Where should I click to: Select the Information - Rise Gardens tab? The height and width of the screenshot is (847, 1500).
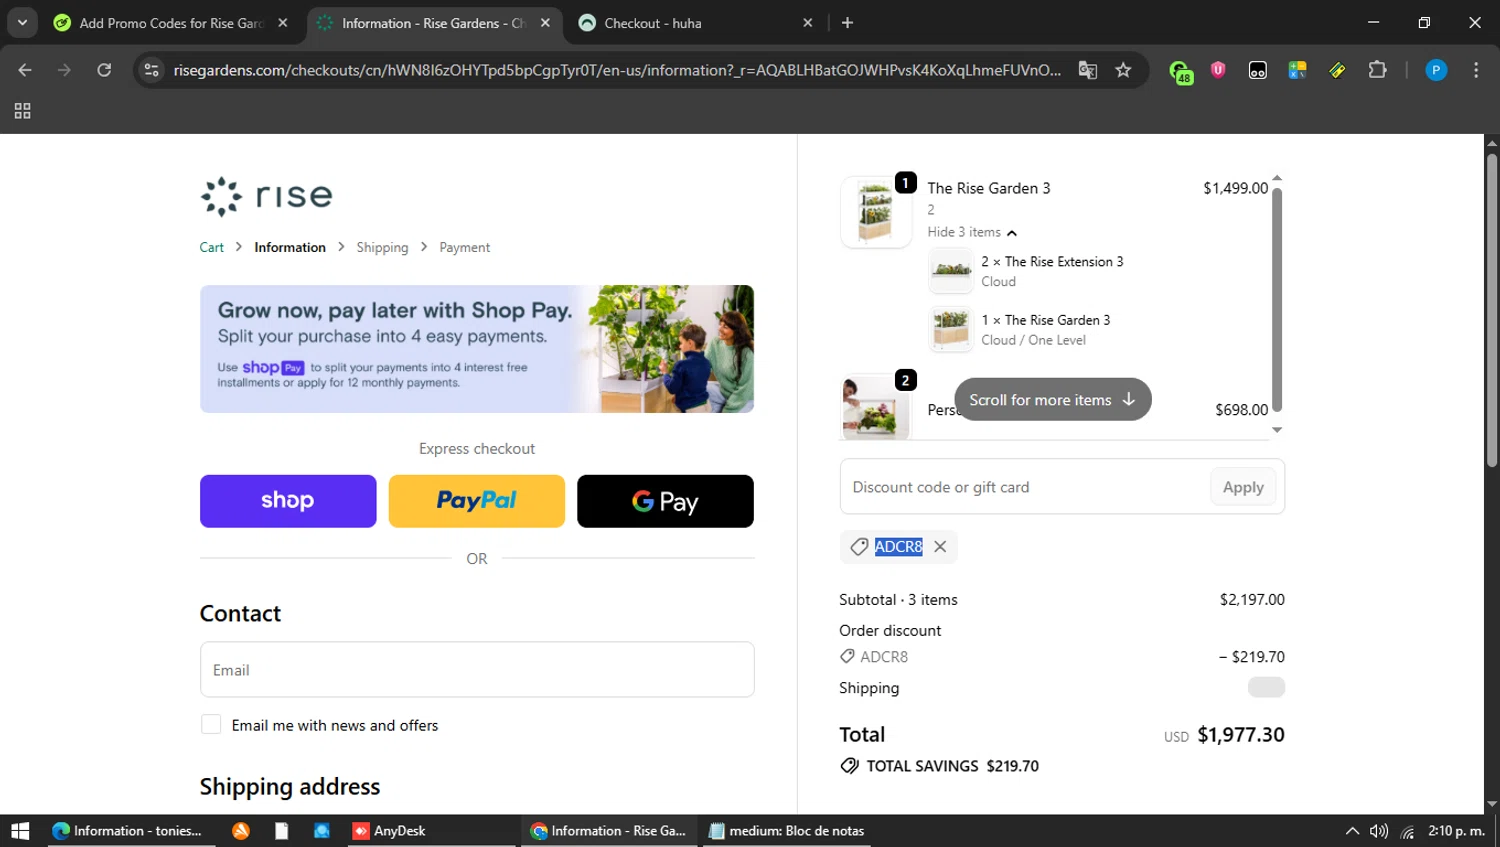tap(432, 23)
